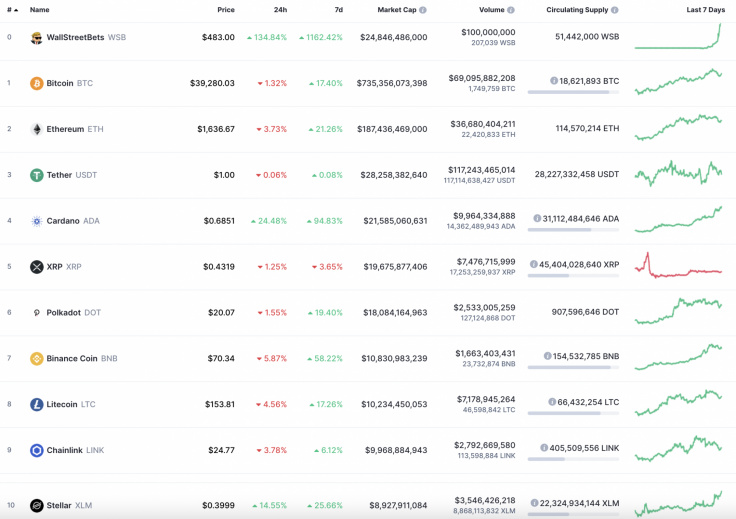Click Cardano 7d change 94.83%
Image resolution: width=736 pixels, height=519 pixels.
[325, 221]
